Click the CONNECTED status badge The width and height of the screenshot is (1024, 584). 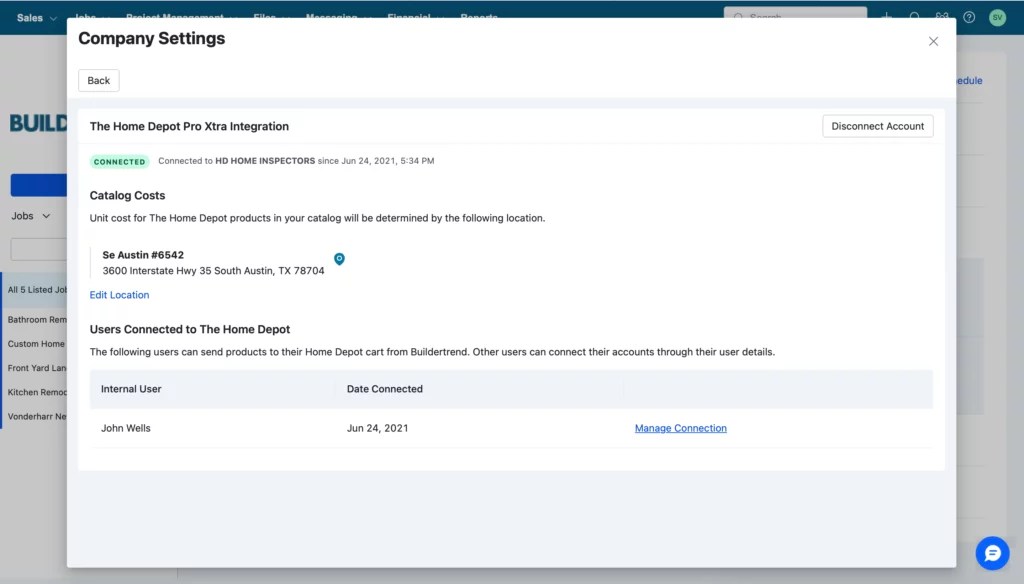(120, 161)
